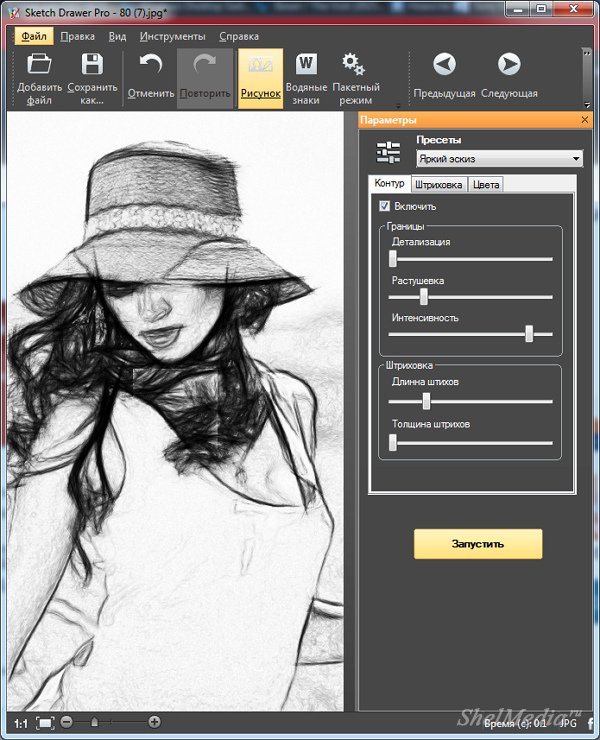The height and width of the screenshot is (740, 600).
Task: Open the Файл menu
Action: tap(34, 36)
